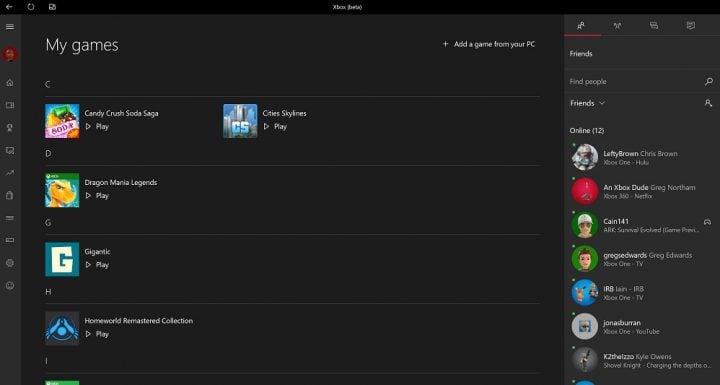Open the Candy Crush Soda Saga title

pyautogui.click(x=121, y=113)
